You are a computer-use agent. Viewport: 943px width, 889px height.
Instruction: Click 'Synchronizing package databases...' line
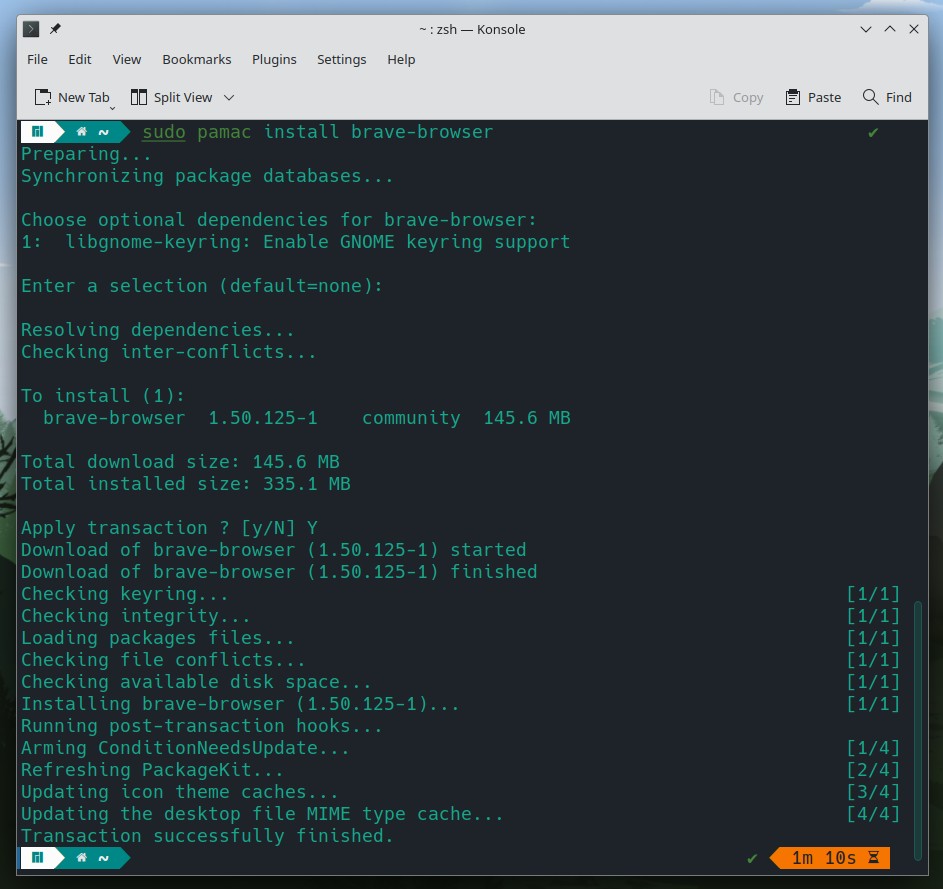tap(207, 176)
